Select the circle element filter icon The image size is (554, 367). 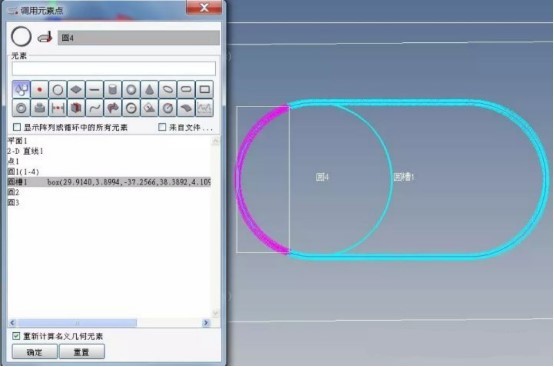pos(58,89)
